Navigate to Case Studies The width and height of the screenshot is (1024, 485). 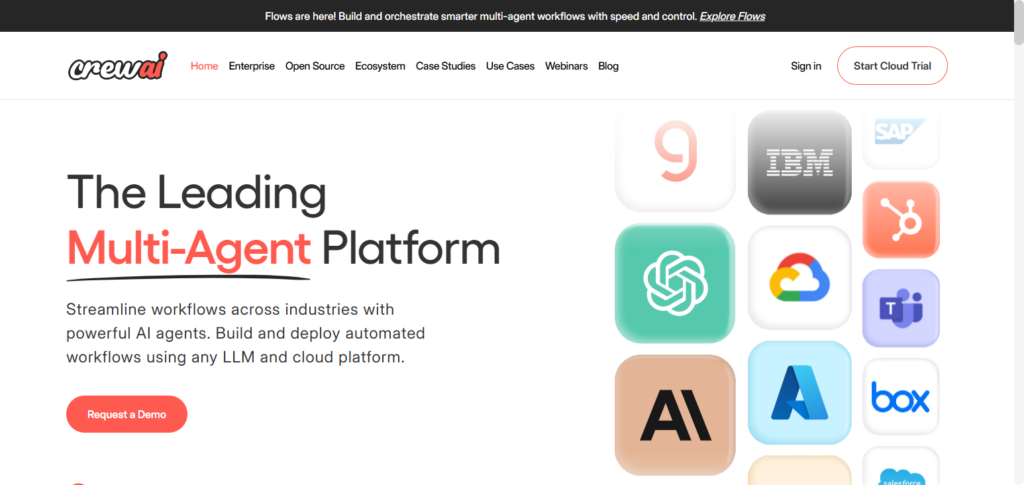(x=445, y=66)
